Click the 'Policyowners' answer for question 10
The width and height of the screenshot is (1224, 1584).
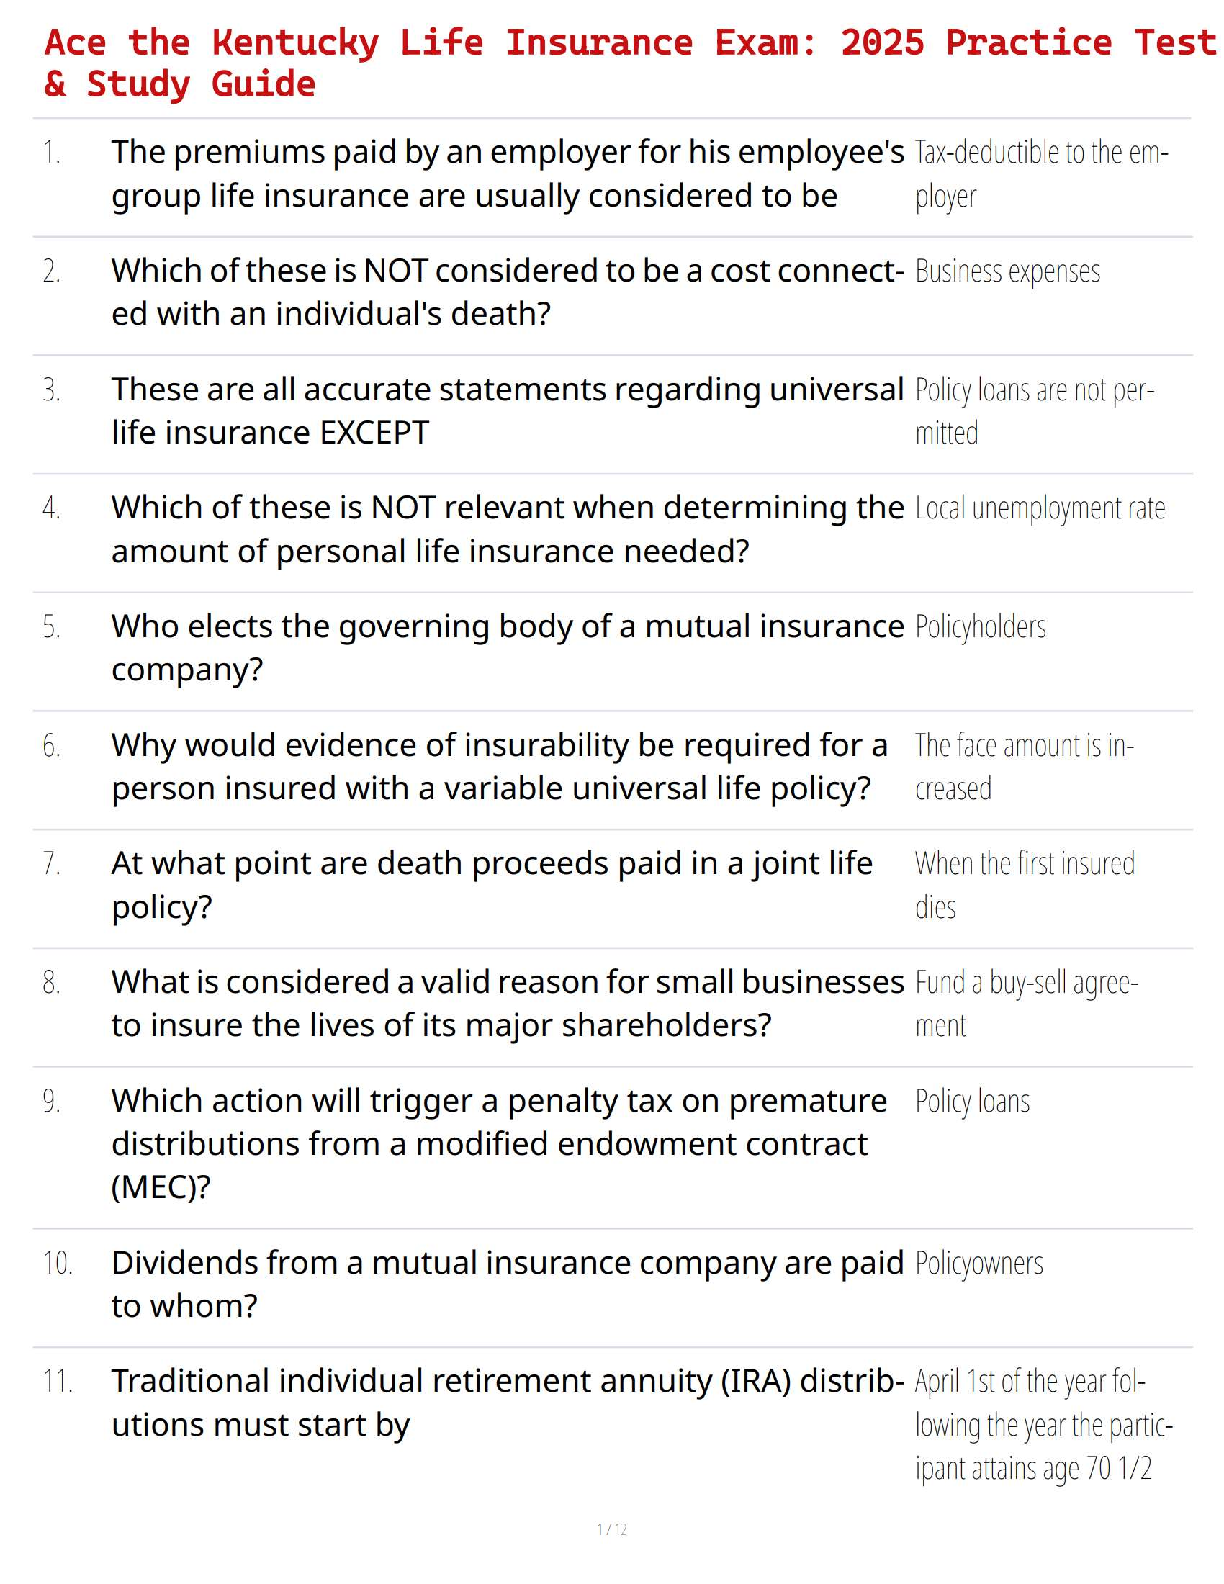pos(979,1263)
